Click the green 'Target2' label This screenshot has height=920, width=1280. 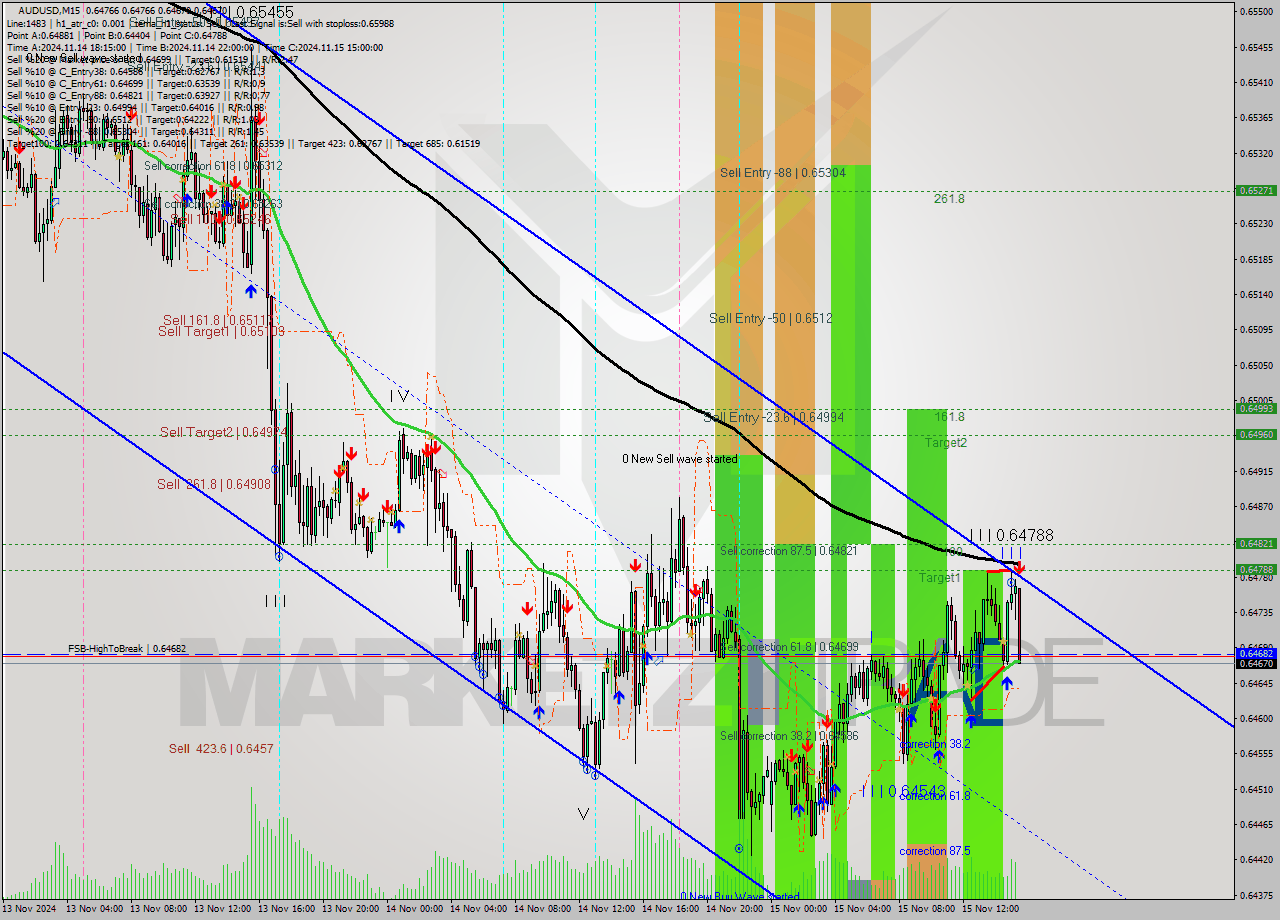click(945, 442)
